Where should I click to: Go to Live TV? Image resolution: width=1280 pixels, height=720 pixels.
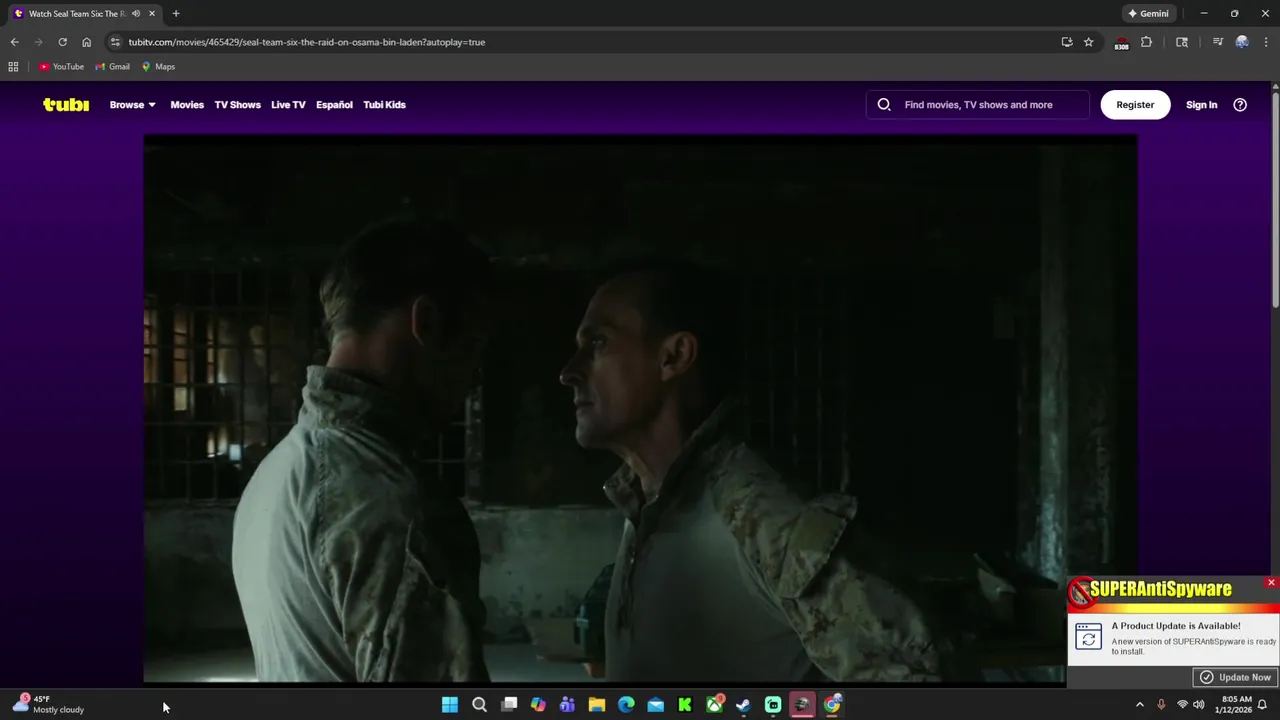tap(288, 104)
